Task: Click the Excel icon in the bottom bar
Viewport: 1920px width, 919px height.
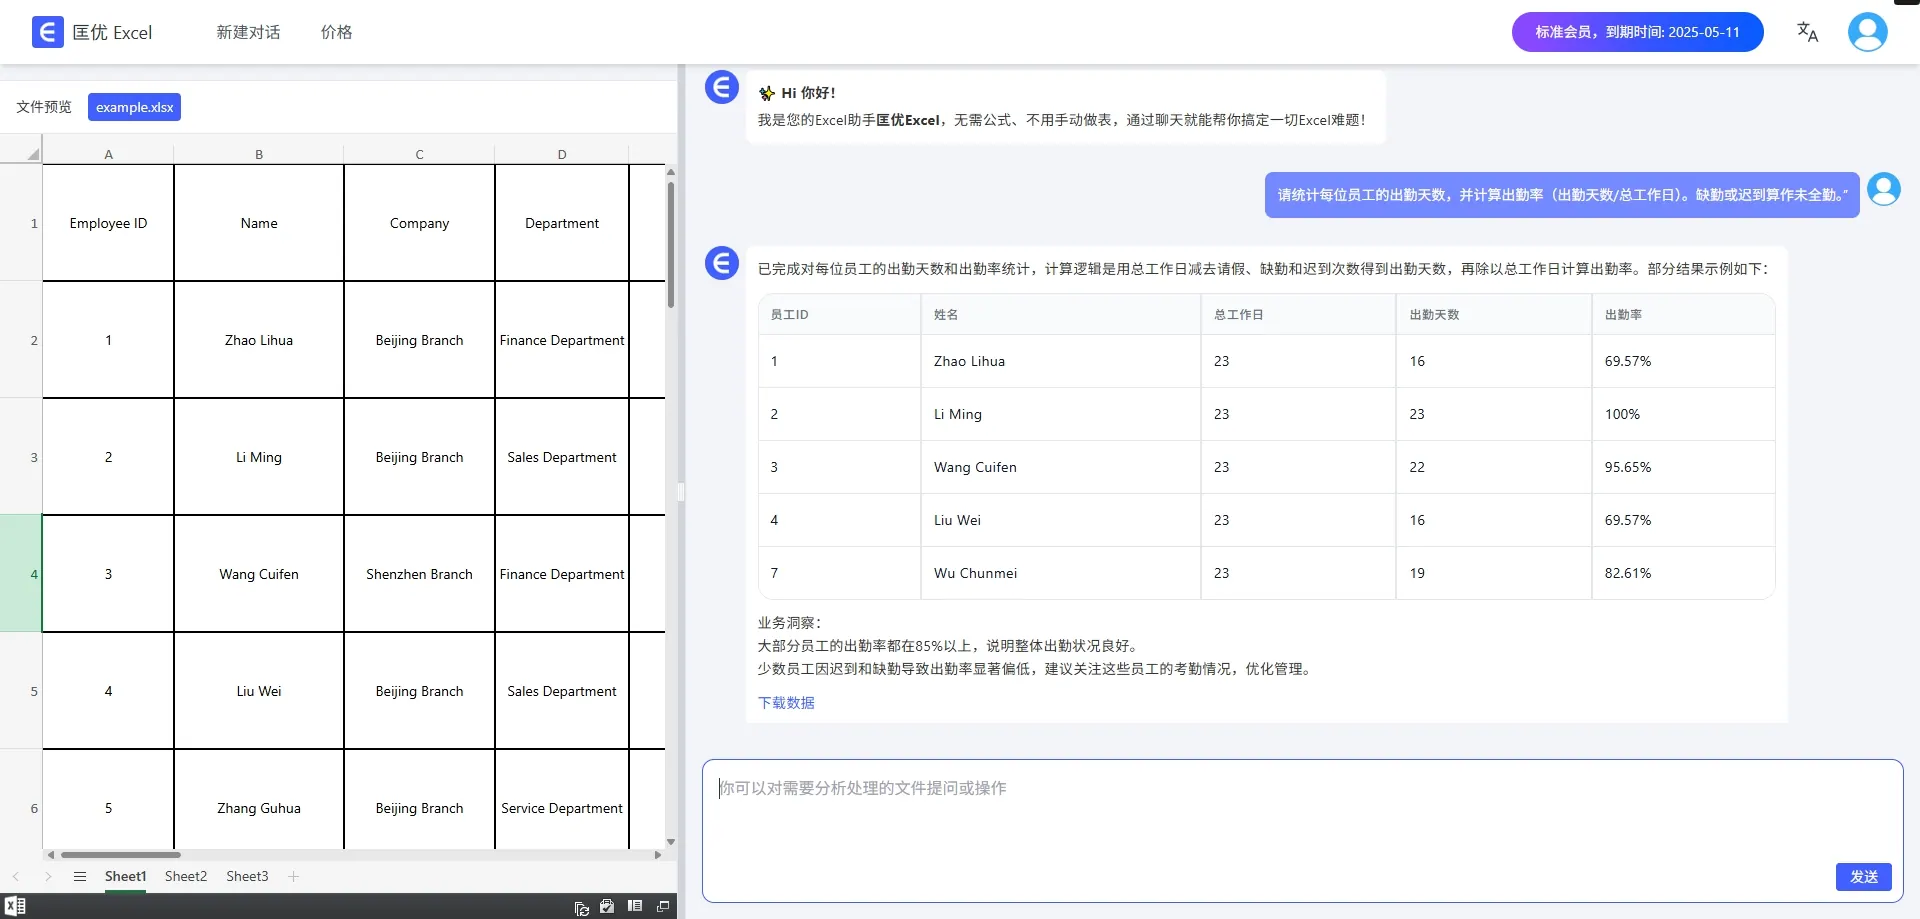Action: (x=15, y=906)
